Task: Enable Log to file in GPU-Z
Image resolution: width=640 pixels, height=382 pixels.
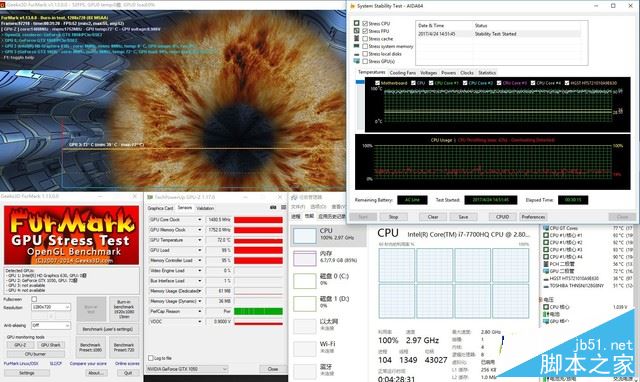Action: point(151,358)
